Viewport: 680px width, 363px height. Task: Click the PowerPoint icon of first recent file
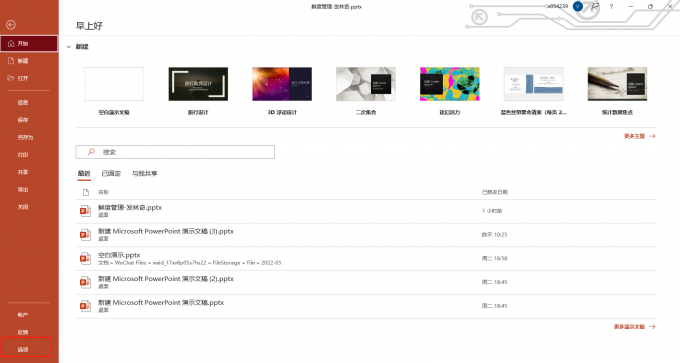pyautogui.click(x=85, y=211)
